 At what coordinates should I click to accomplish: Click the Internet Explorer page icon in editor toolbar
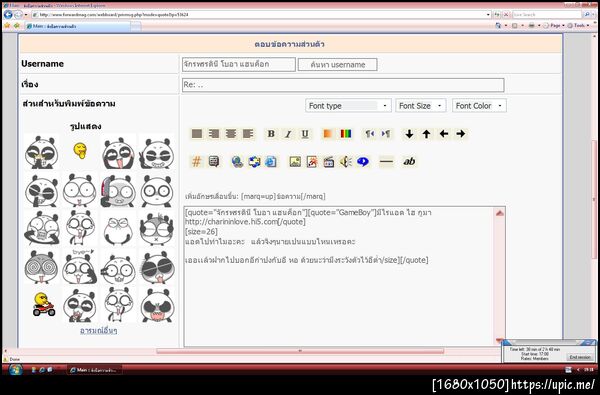point(271,162)
